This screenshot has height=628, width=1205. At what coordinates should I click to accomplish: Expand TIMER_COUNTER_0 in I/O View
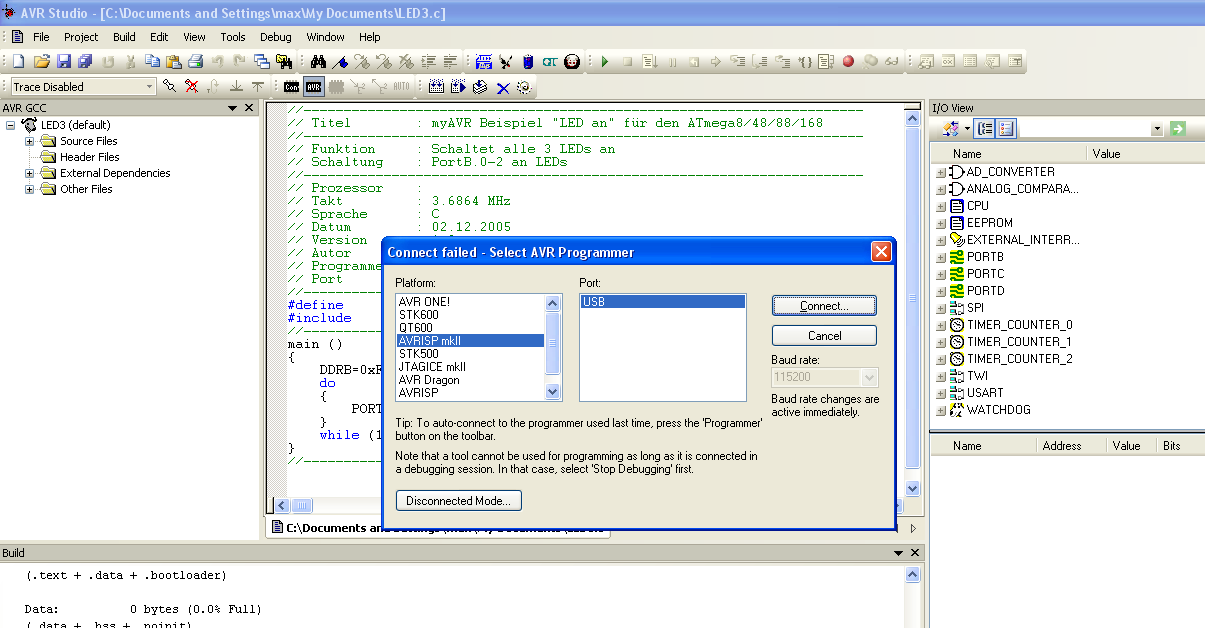[x=940, y=325]
